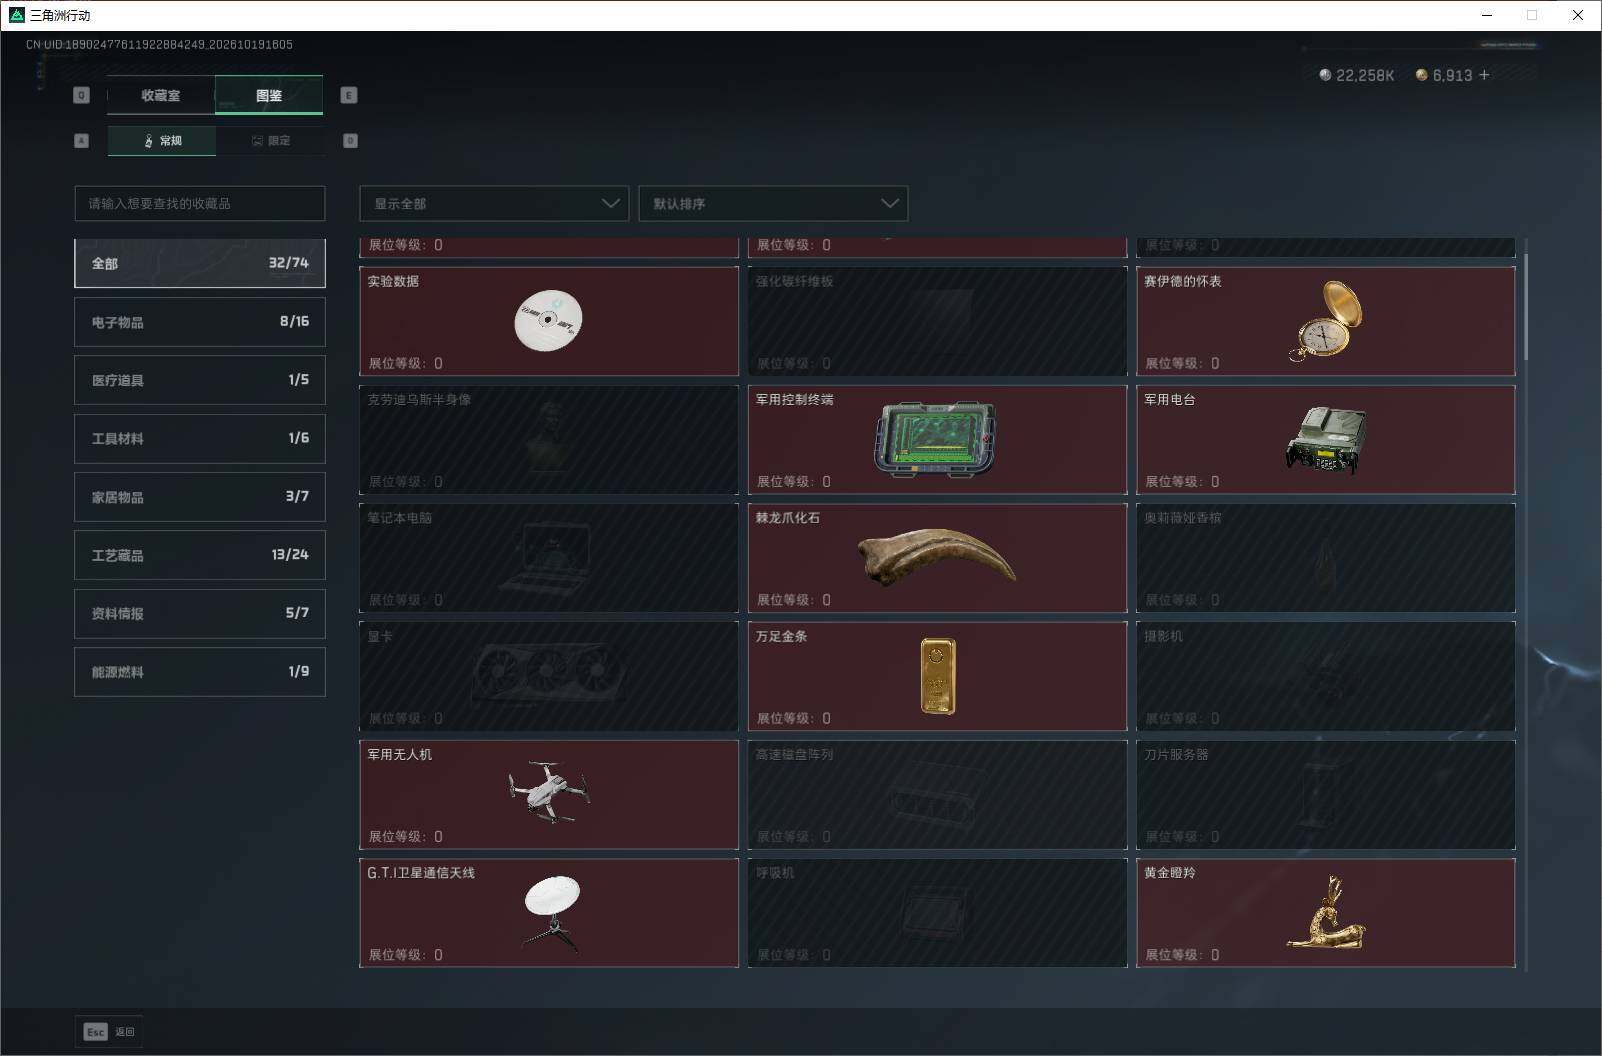
Task: Open the 军用控制终端 terminal item
Action: tap(936, 439)
